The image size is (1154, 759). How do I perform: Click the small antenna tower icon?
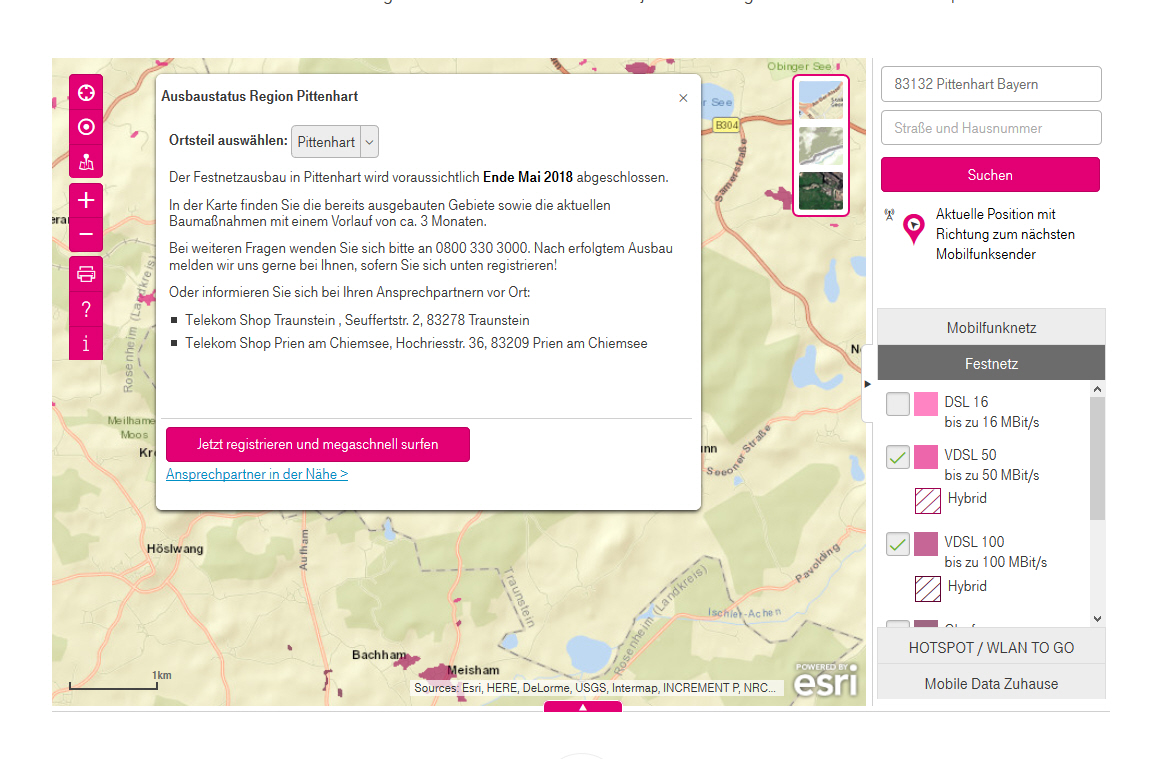(x=889, y=215)
